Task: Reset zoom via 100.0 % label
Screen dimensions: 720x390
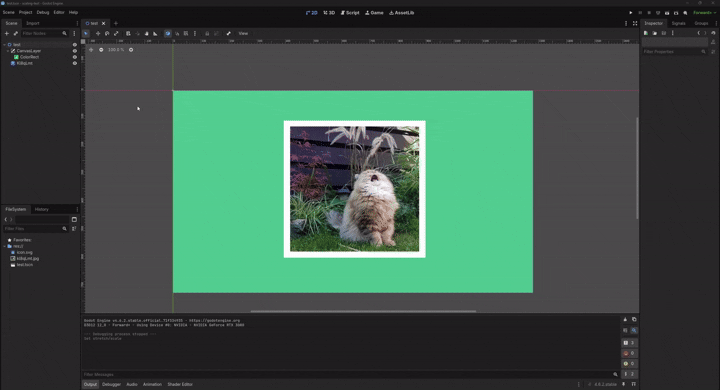Action: coord(116,50)
